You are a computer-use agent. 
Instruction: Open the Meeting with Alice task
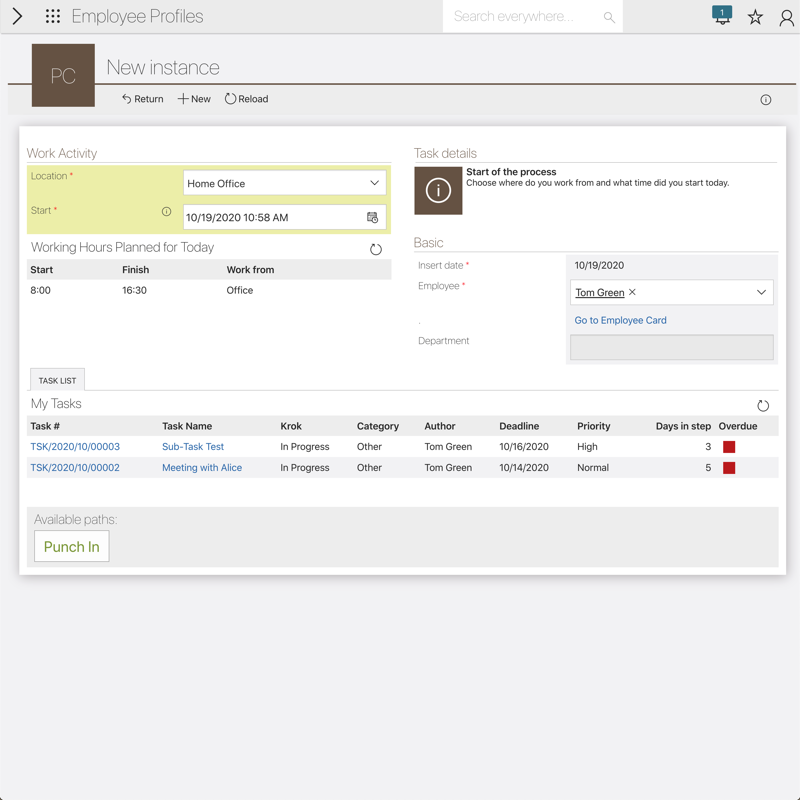[202, 468]
